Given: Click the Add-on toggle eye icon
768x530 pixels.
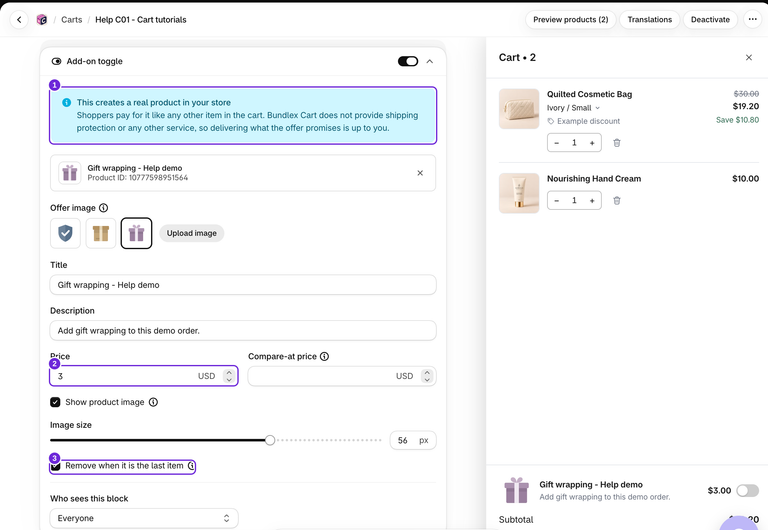Looking at the screenshot, I should click(x=56, y=61).
